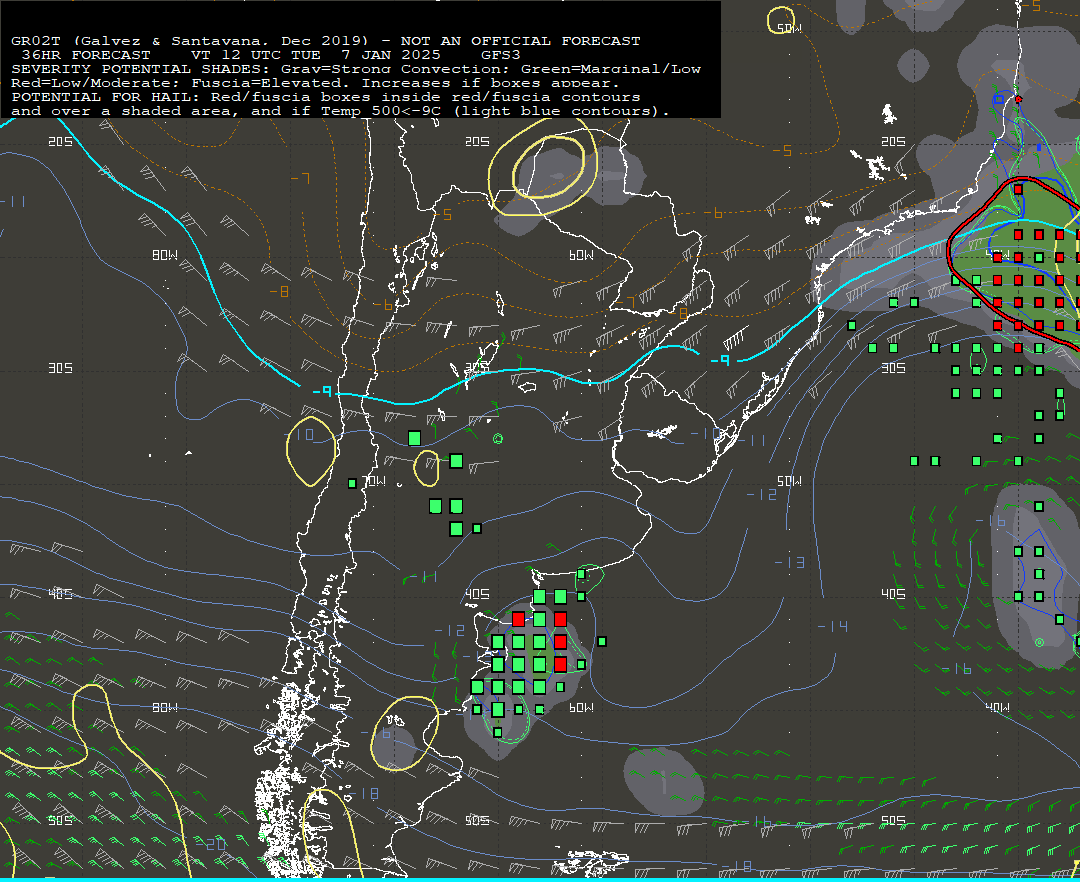
Task: Select the "-16" label in the eastern gray shading
Action: (x=990, y=521)
